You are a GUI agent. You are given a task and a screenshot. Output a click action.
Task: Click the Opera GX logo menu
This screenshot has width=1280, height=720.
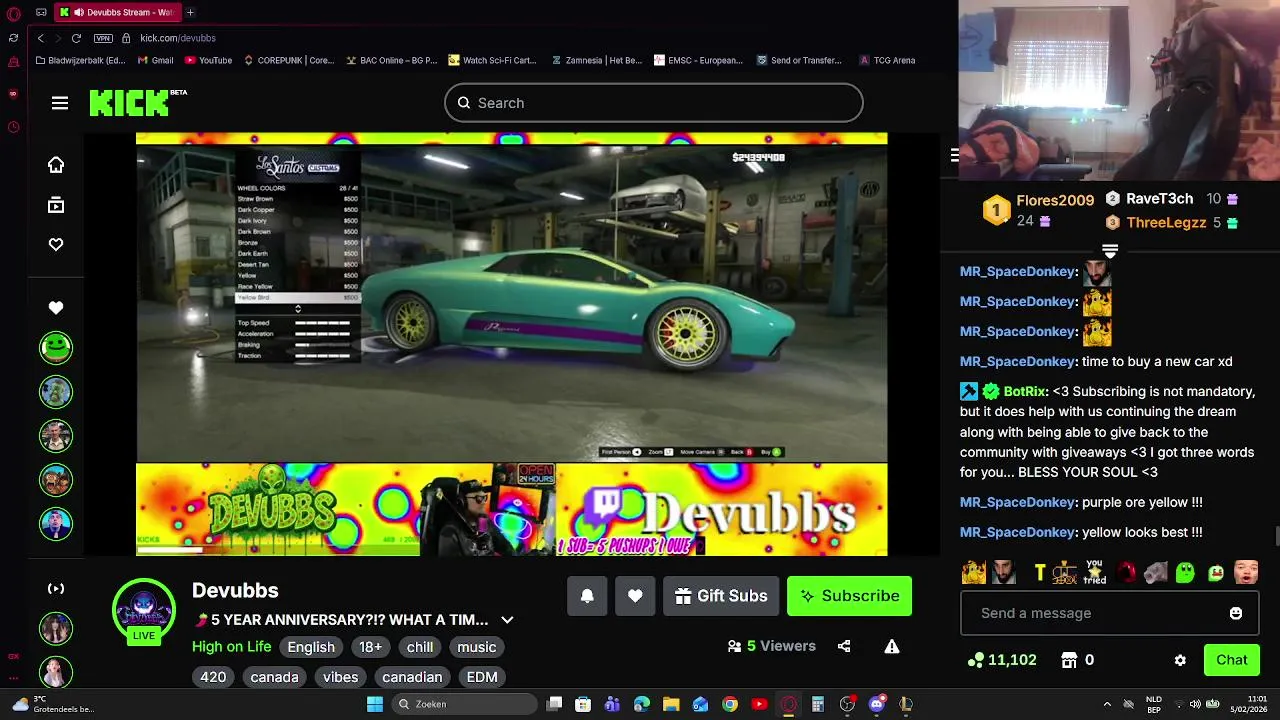pos(13,13)
